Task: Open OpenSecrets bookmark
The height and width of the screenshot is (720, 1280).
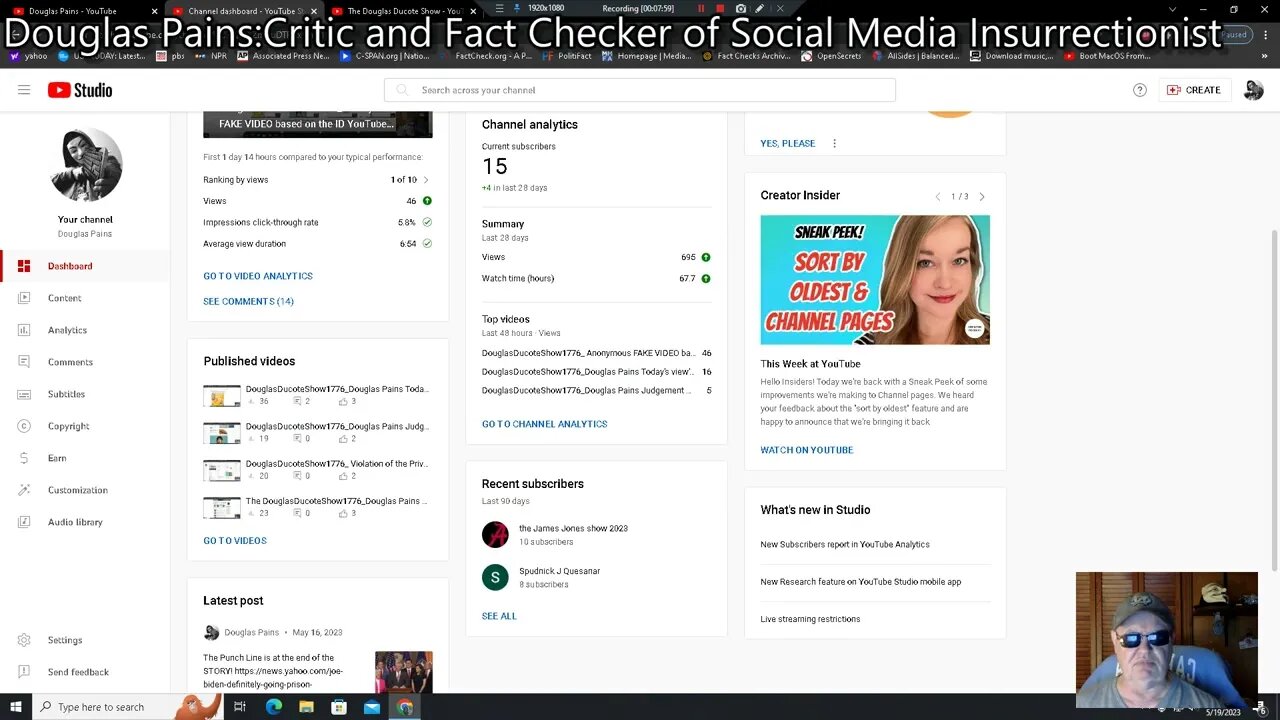Action: pos(832,56)
